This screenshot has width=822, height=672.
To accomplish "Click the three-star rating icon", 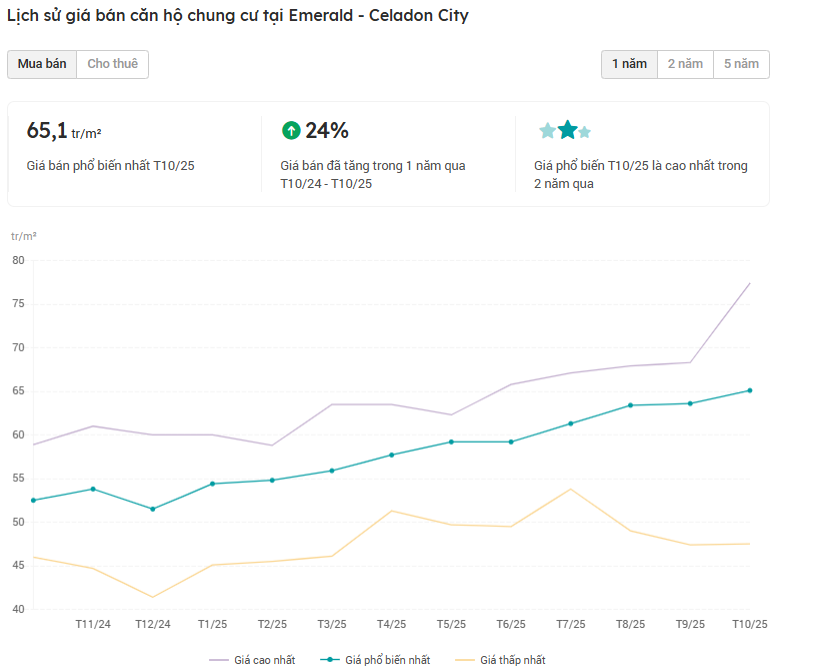I will pyautogui.click(x=565, y=130).
